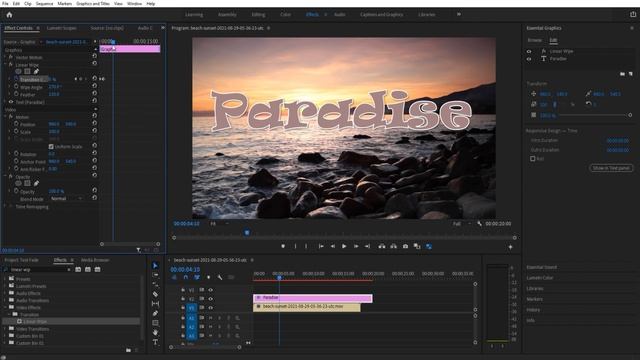This screenshot has width=640, height=360.
Task: Click the Home icon
Action: (x=9, y=15)
